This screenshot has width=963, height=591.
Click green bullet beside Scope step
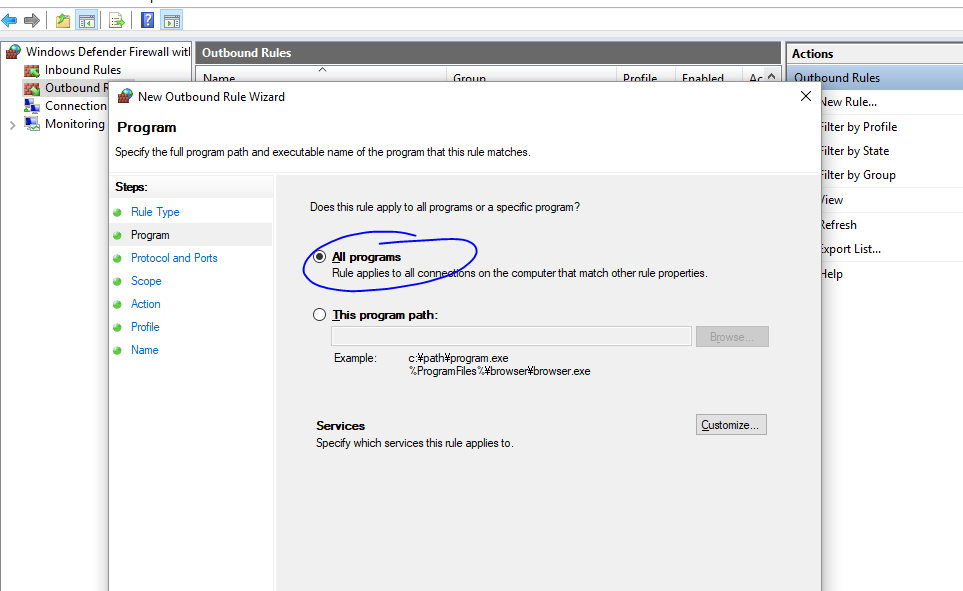[x=117, y=281]
